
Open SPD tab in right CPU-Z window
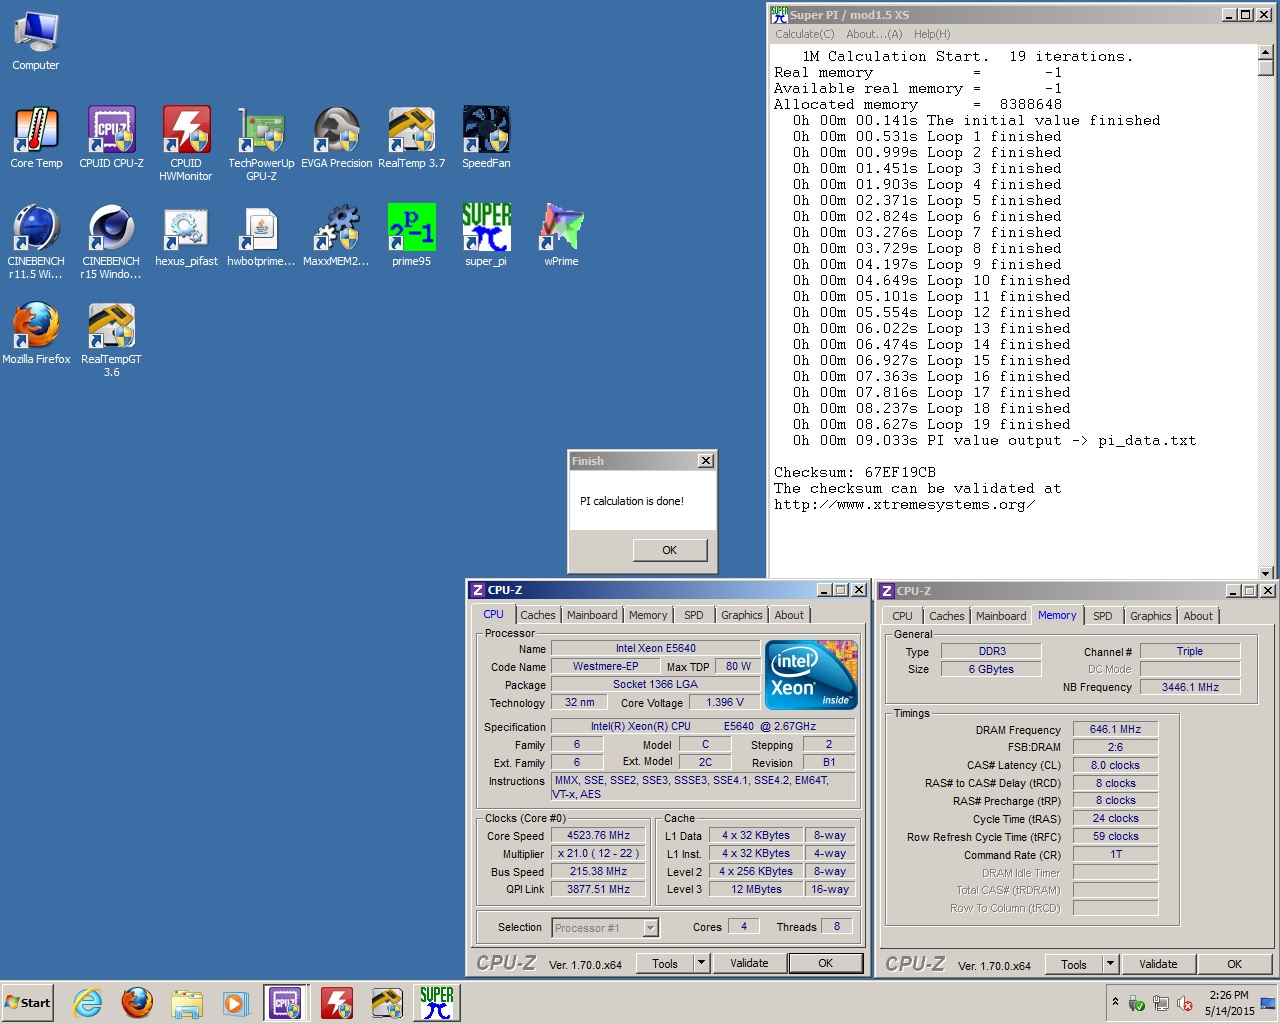pos(1103,616)
